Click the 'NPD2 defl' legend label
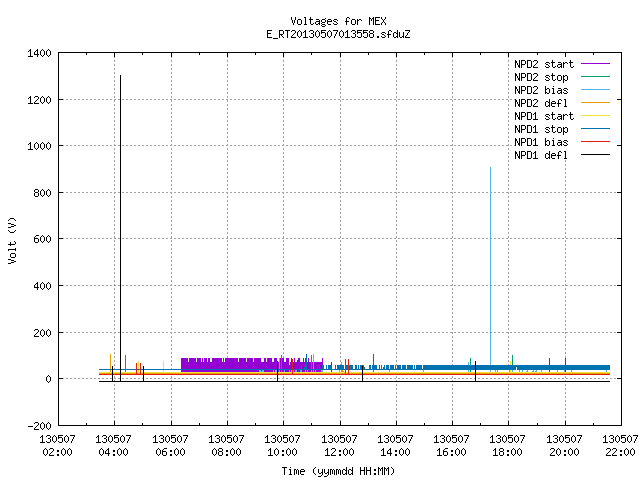Screen dimensions: 640x480 (x=541, y=103)
